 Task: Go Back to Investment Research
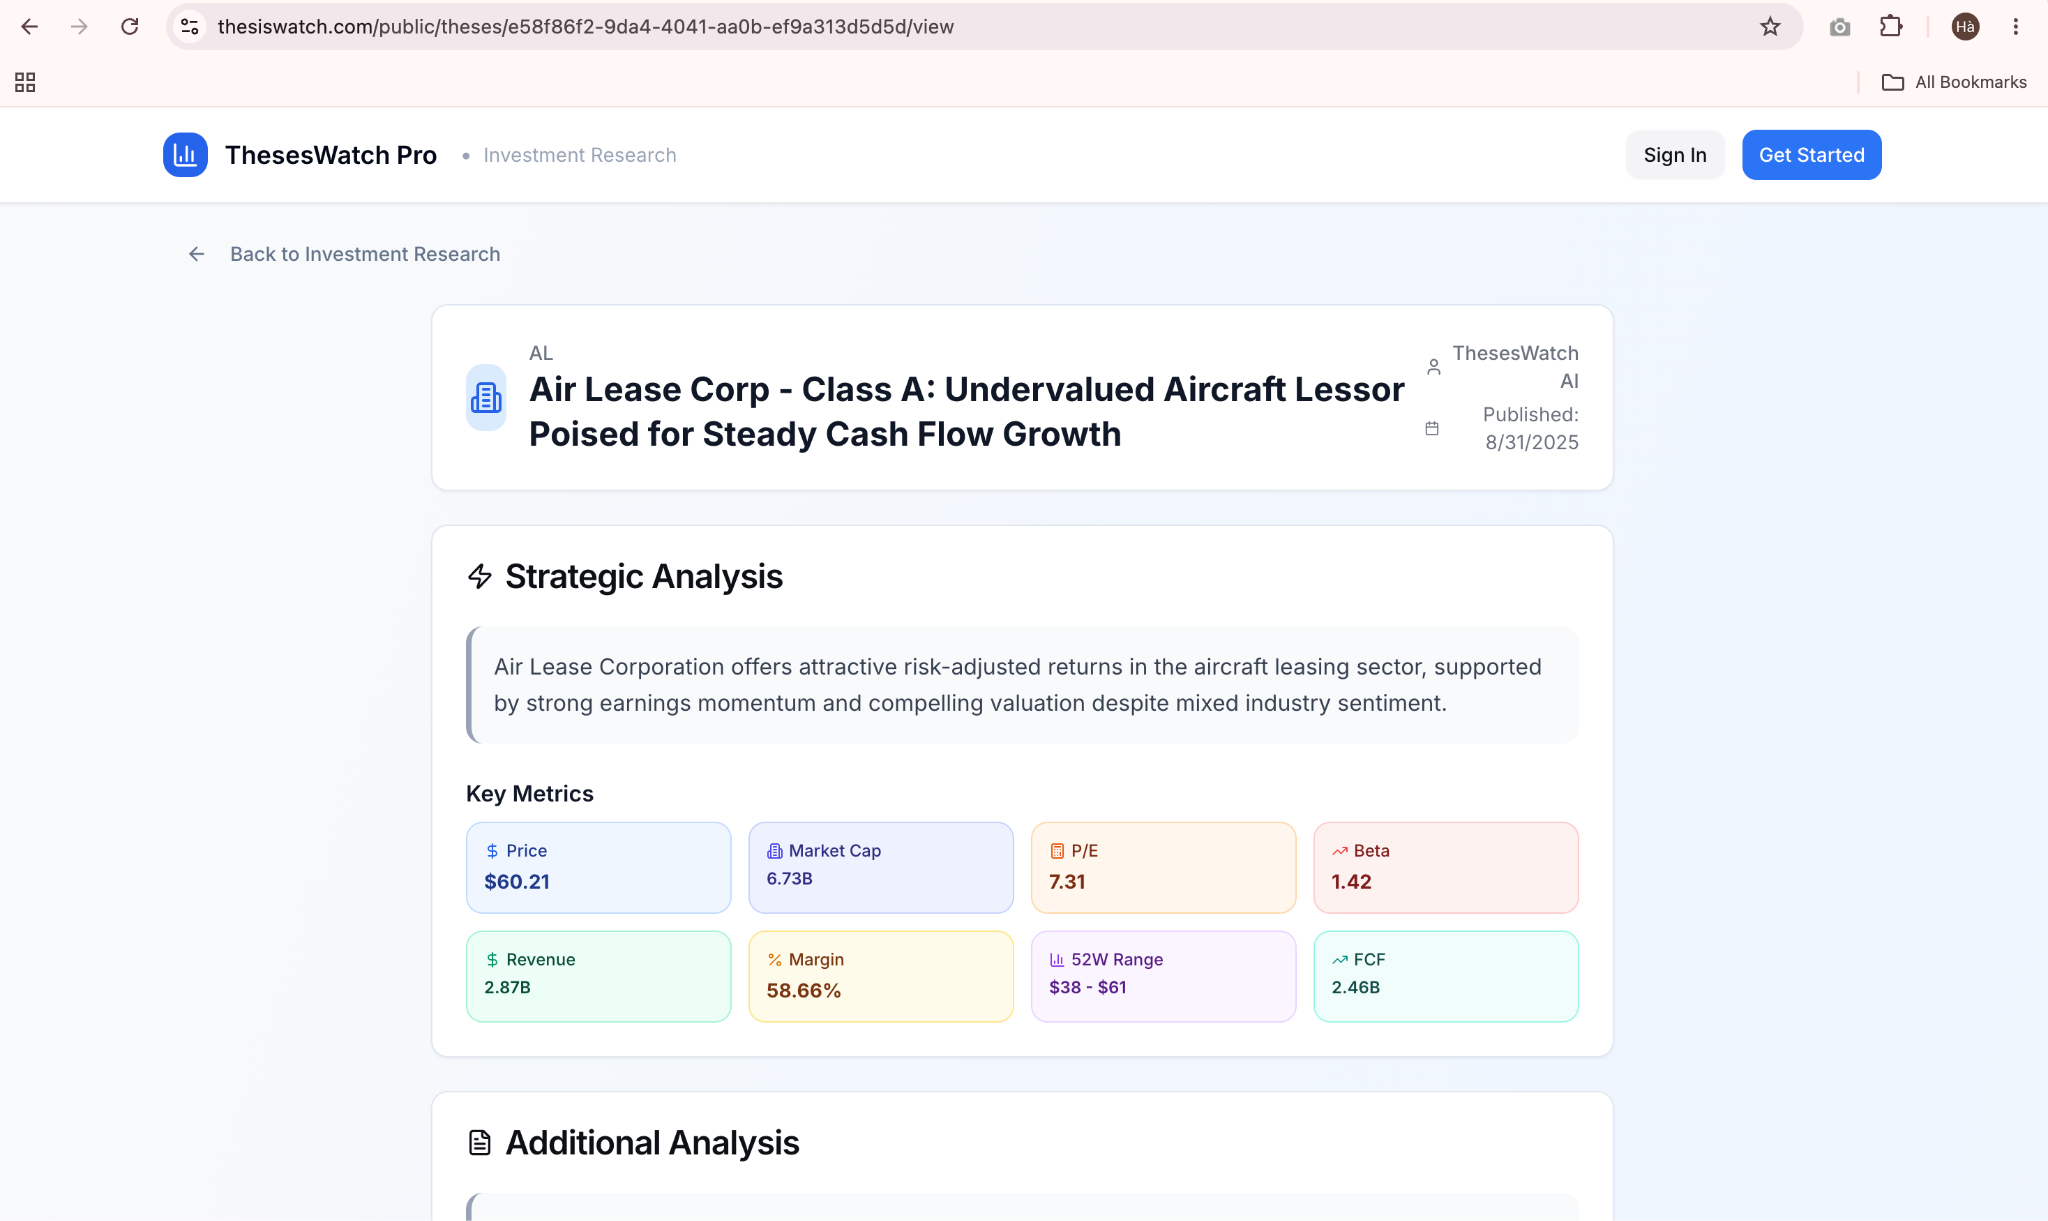pos(365,254)
